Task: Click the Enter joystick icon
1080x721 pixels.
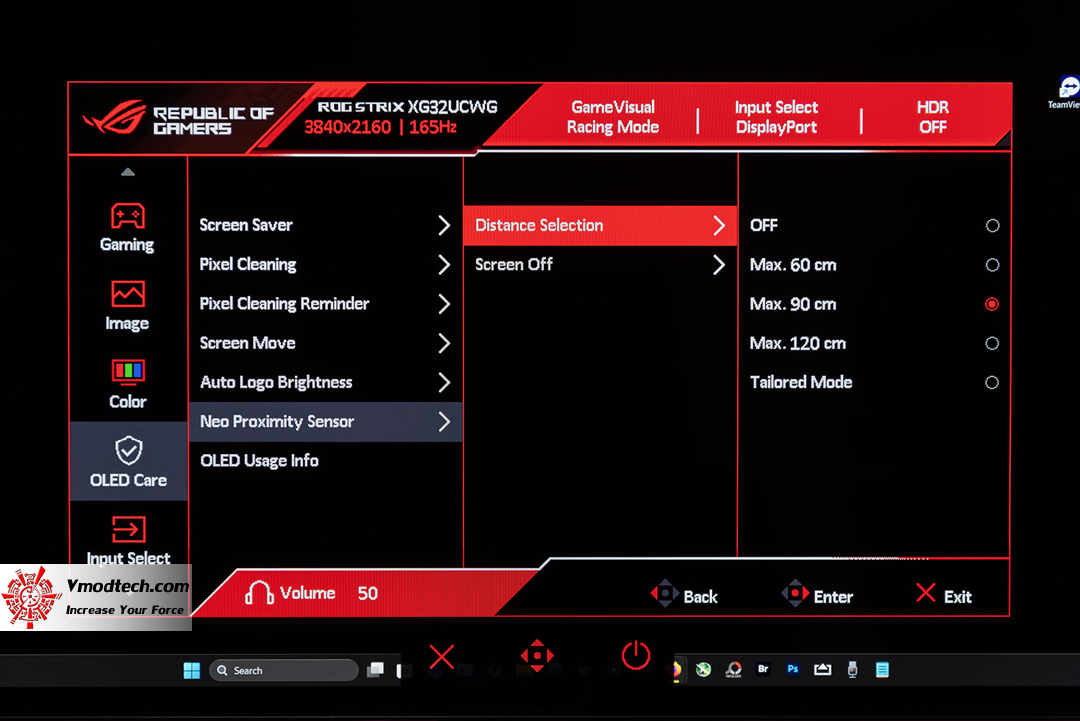Action: (795, 594)
